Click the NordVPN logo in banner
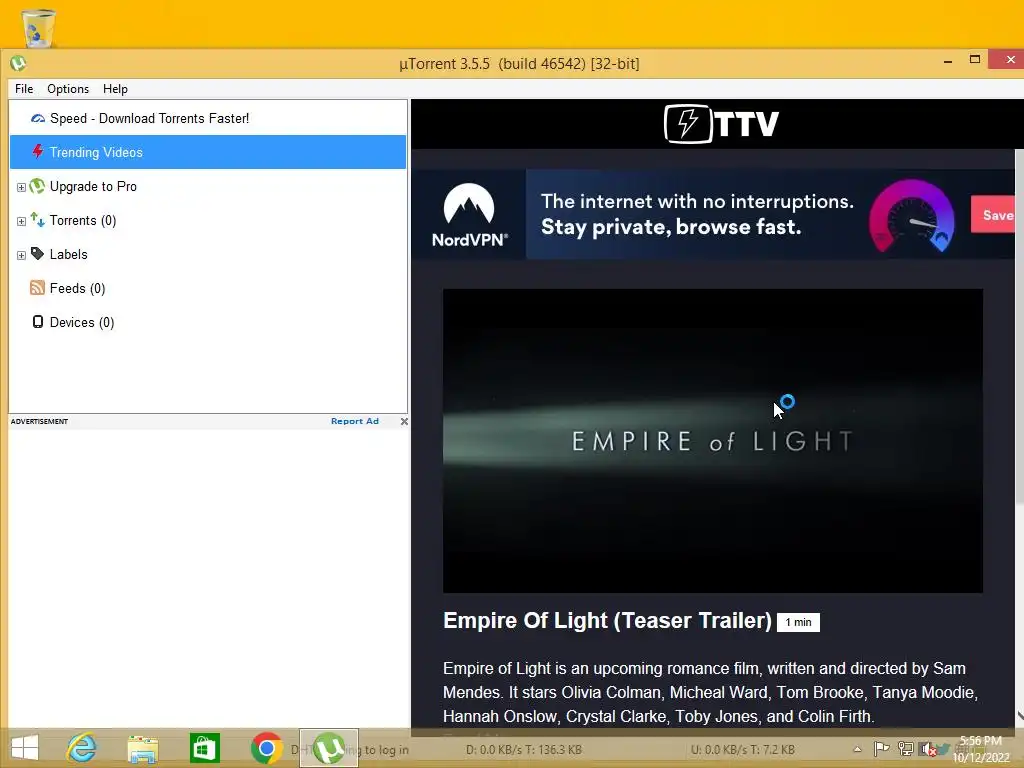 click(x=470, y=215)
